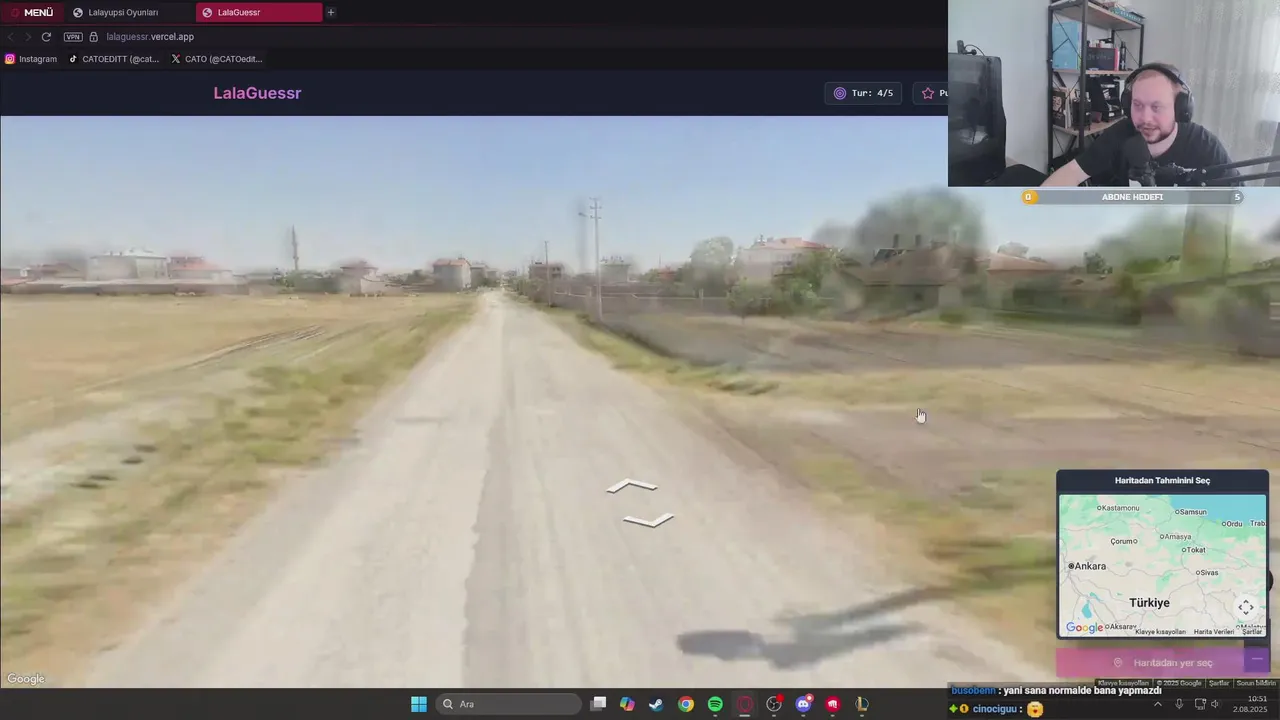1280x720 pixels.
Task: Open a new browser tab
Action: [331, 12]
